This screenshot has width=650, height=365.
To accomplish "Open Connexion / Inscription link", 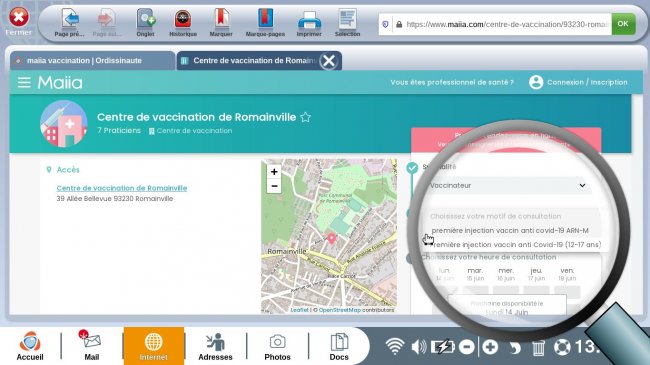I will pos(587,82).
